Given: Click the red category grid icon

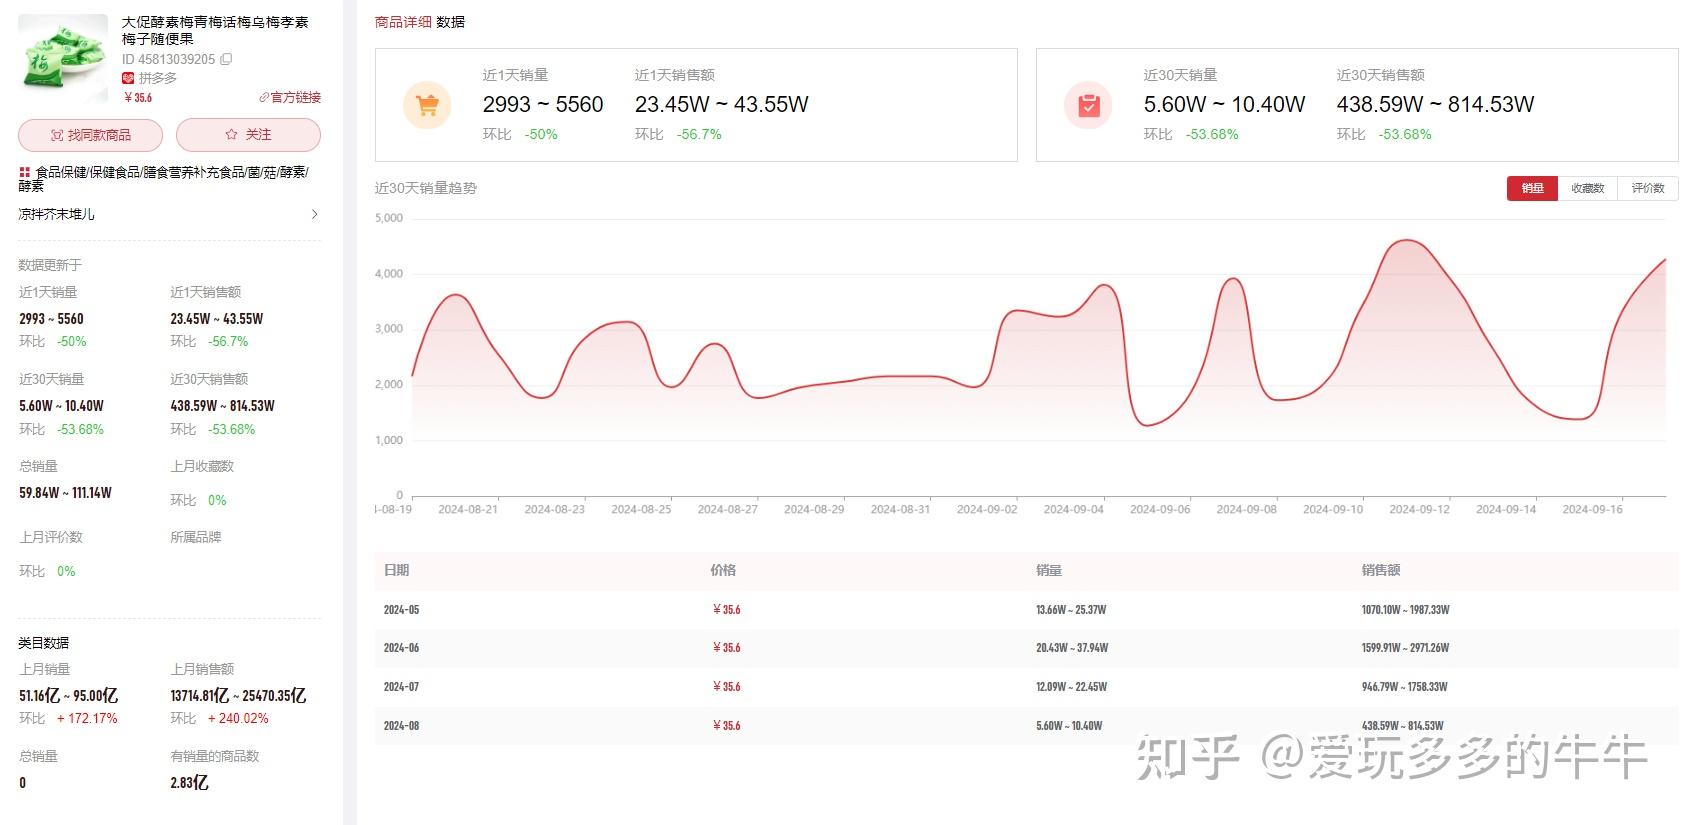Looking at the screenshot, I should click(x=24, y=173).
